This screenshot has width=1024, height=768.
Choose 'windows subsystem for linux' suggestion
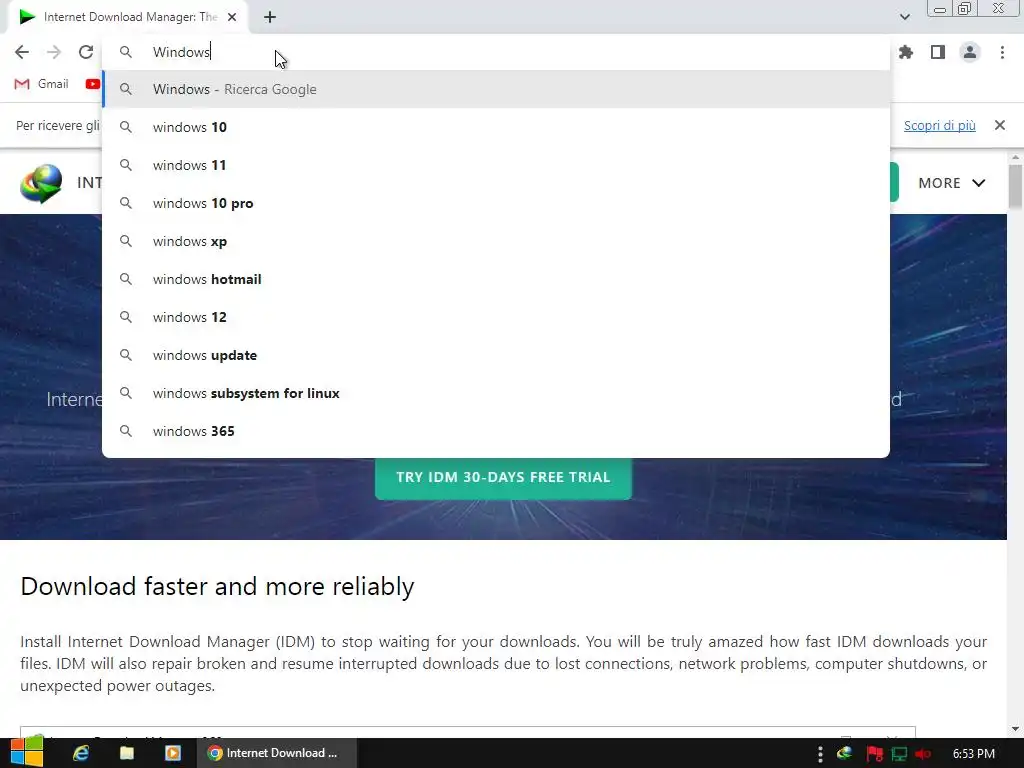(x=496, y=393)
